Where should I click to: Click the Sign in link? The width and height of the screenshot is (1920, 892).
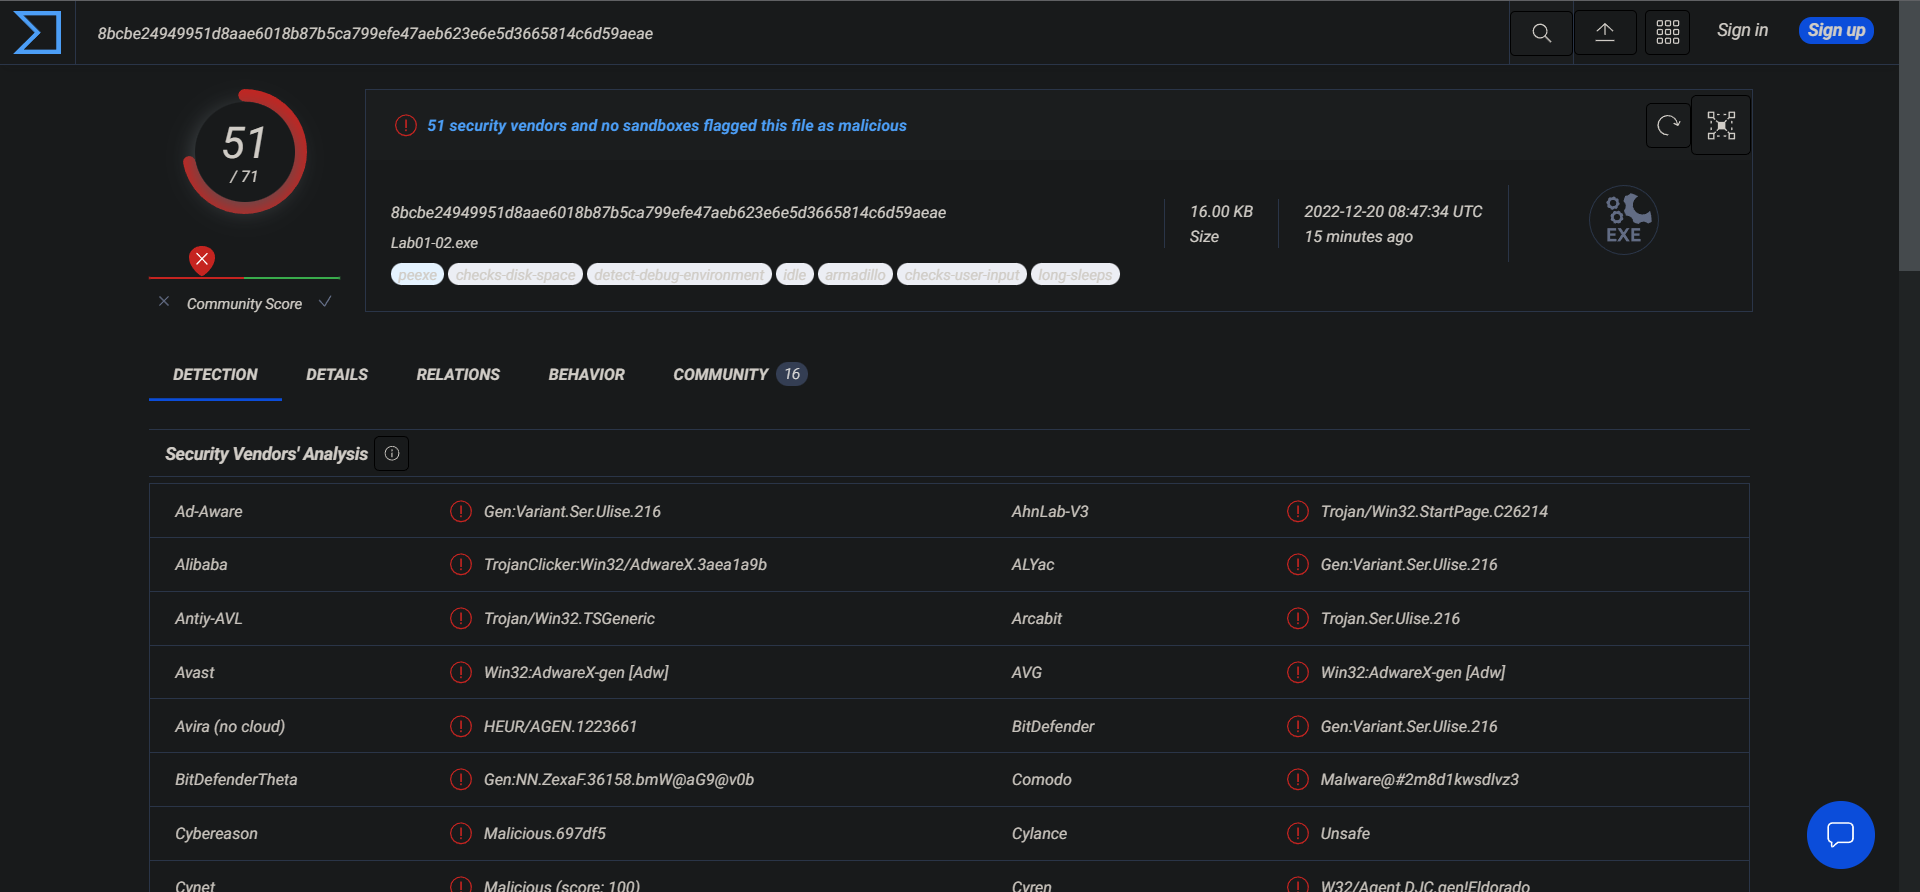coord(1742,30)
